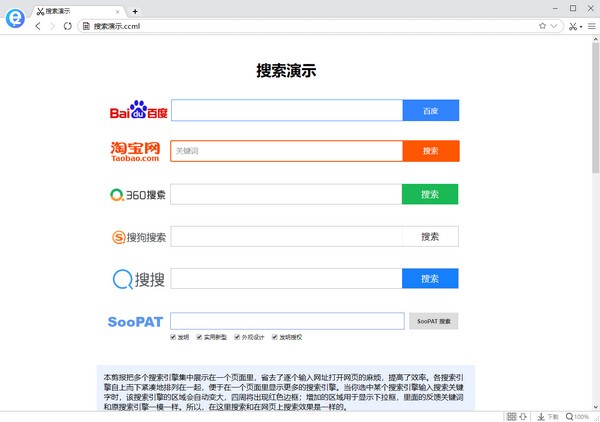Click the scissors screenshot tool icon

(572, 26)
